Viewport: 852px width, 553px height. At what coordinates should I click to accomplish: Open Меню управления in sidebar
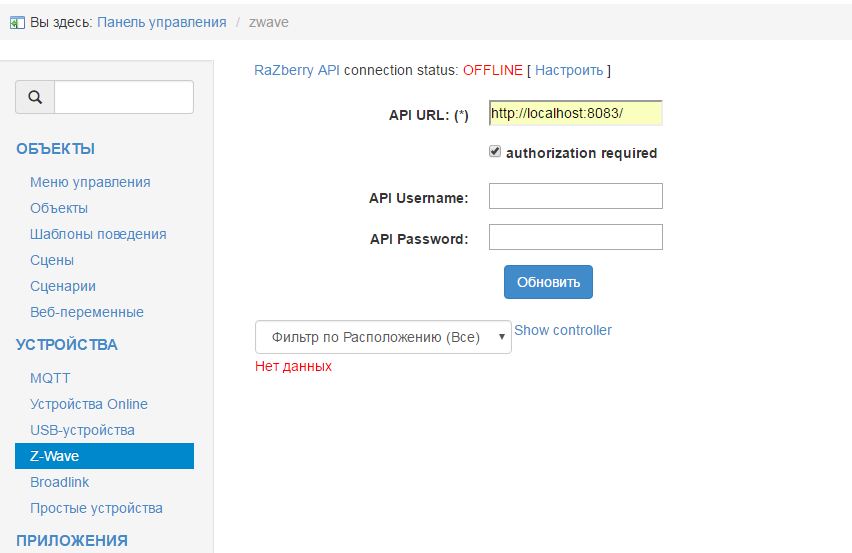(x=90, y=182)
